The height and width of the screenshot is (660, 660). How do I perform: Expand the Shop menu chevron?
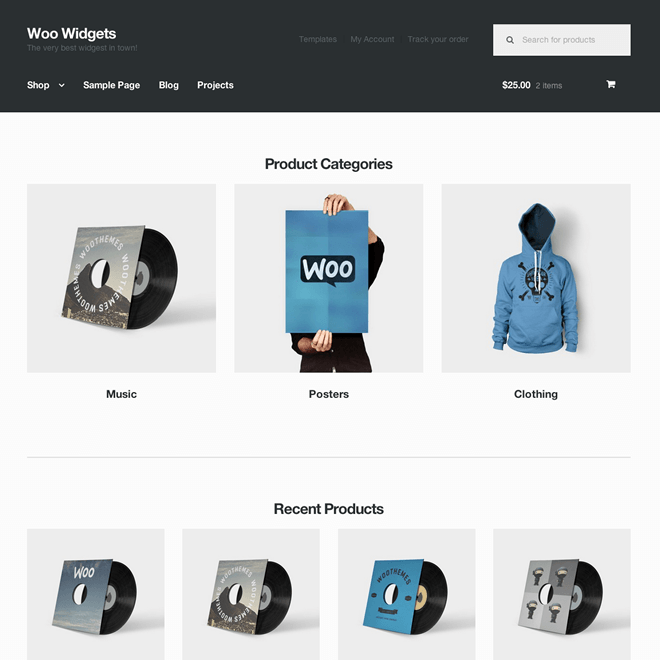tap(61, 85)
